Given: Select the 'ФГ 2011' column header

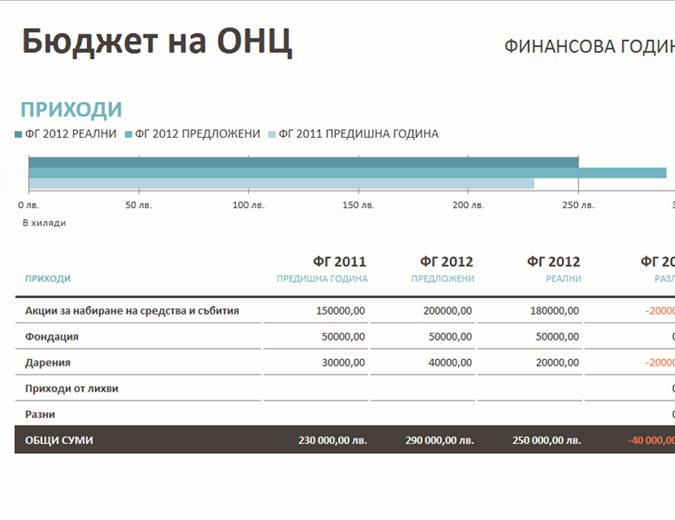Looking at the screenshot, I should pyautogui.click(x=339, y=262).
